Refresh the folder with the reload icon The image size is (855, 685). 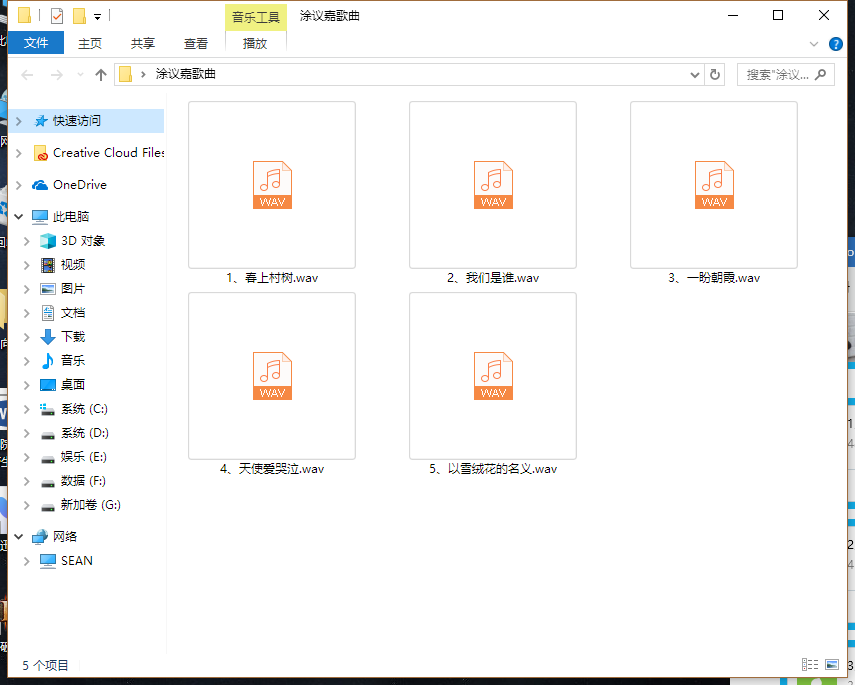pyautogui.click(x=715, y=75)
